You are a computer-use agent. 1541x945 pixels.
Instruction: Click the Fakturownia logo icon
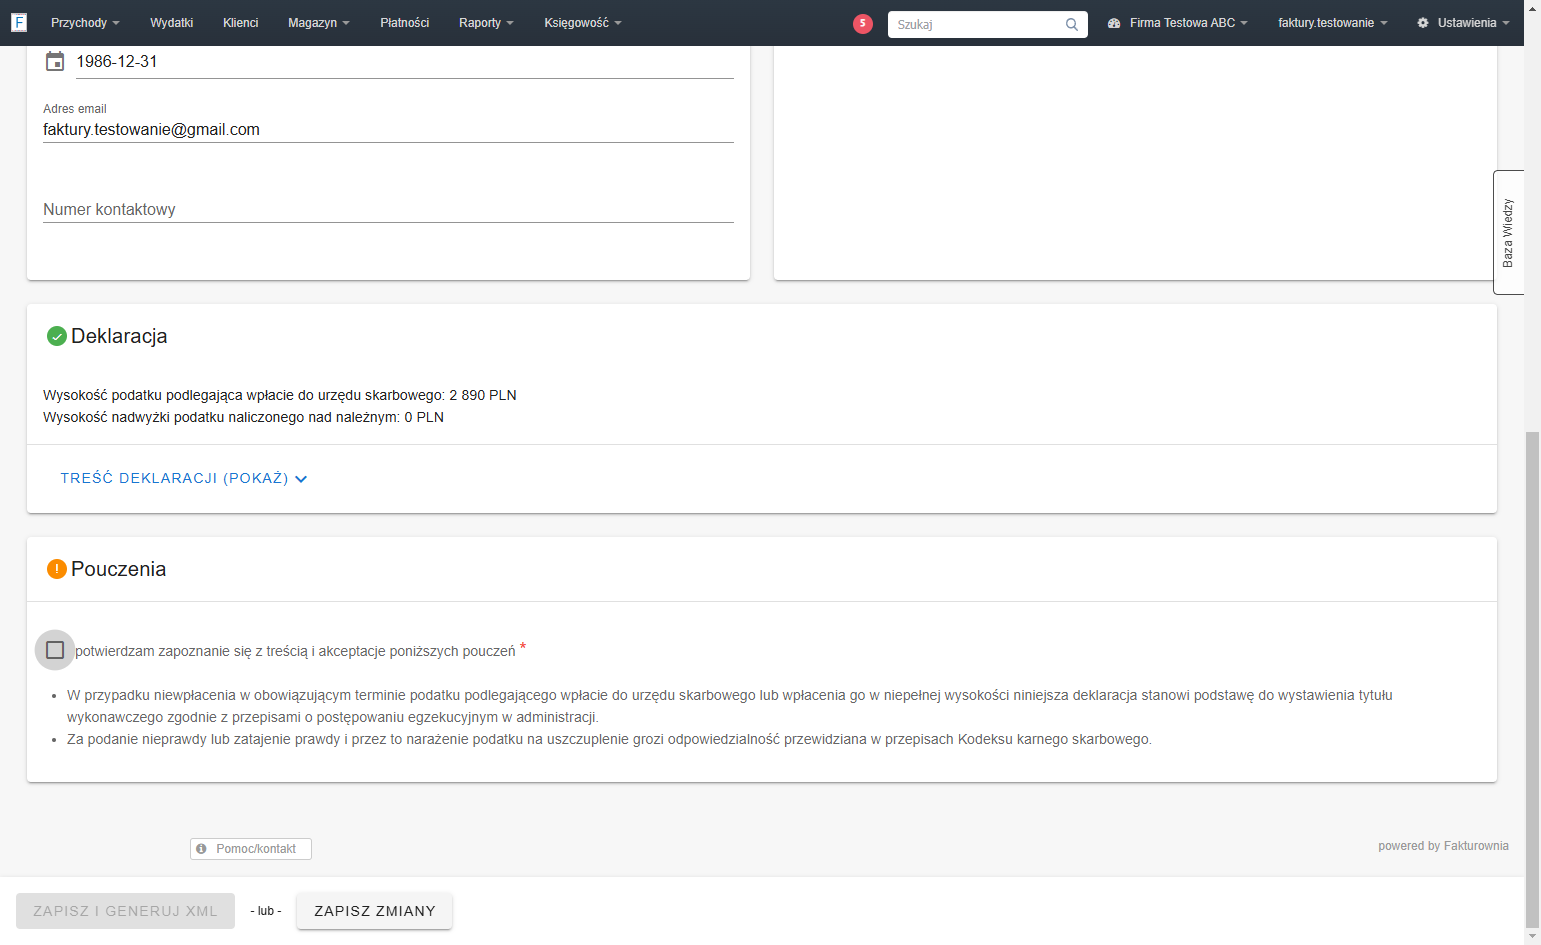[19, 22]
